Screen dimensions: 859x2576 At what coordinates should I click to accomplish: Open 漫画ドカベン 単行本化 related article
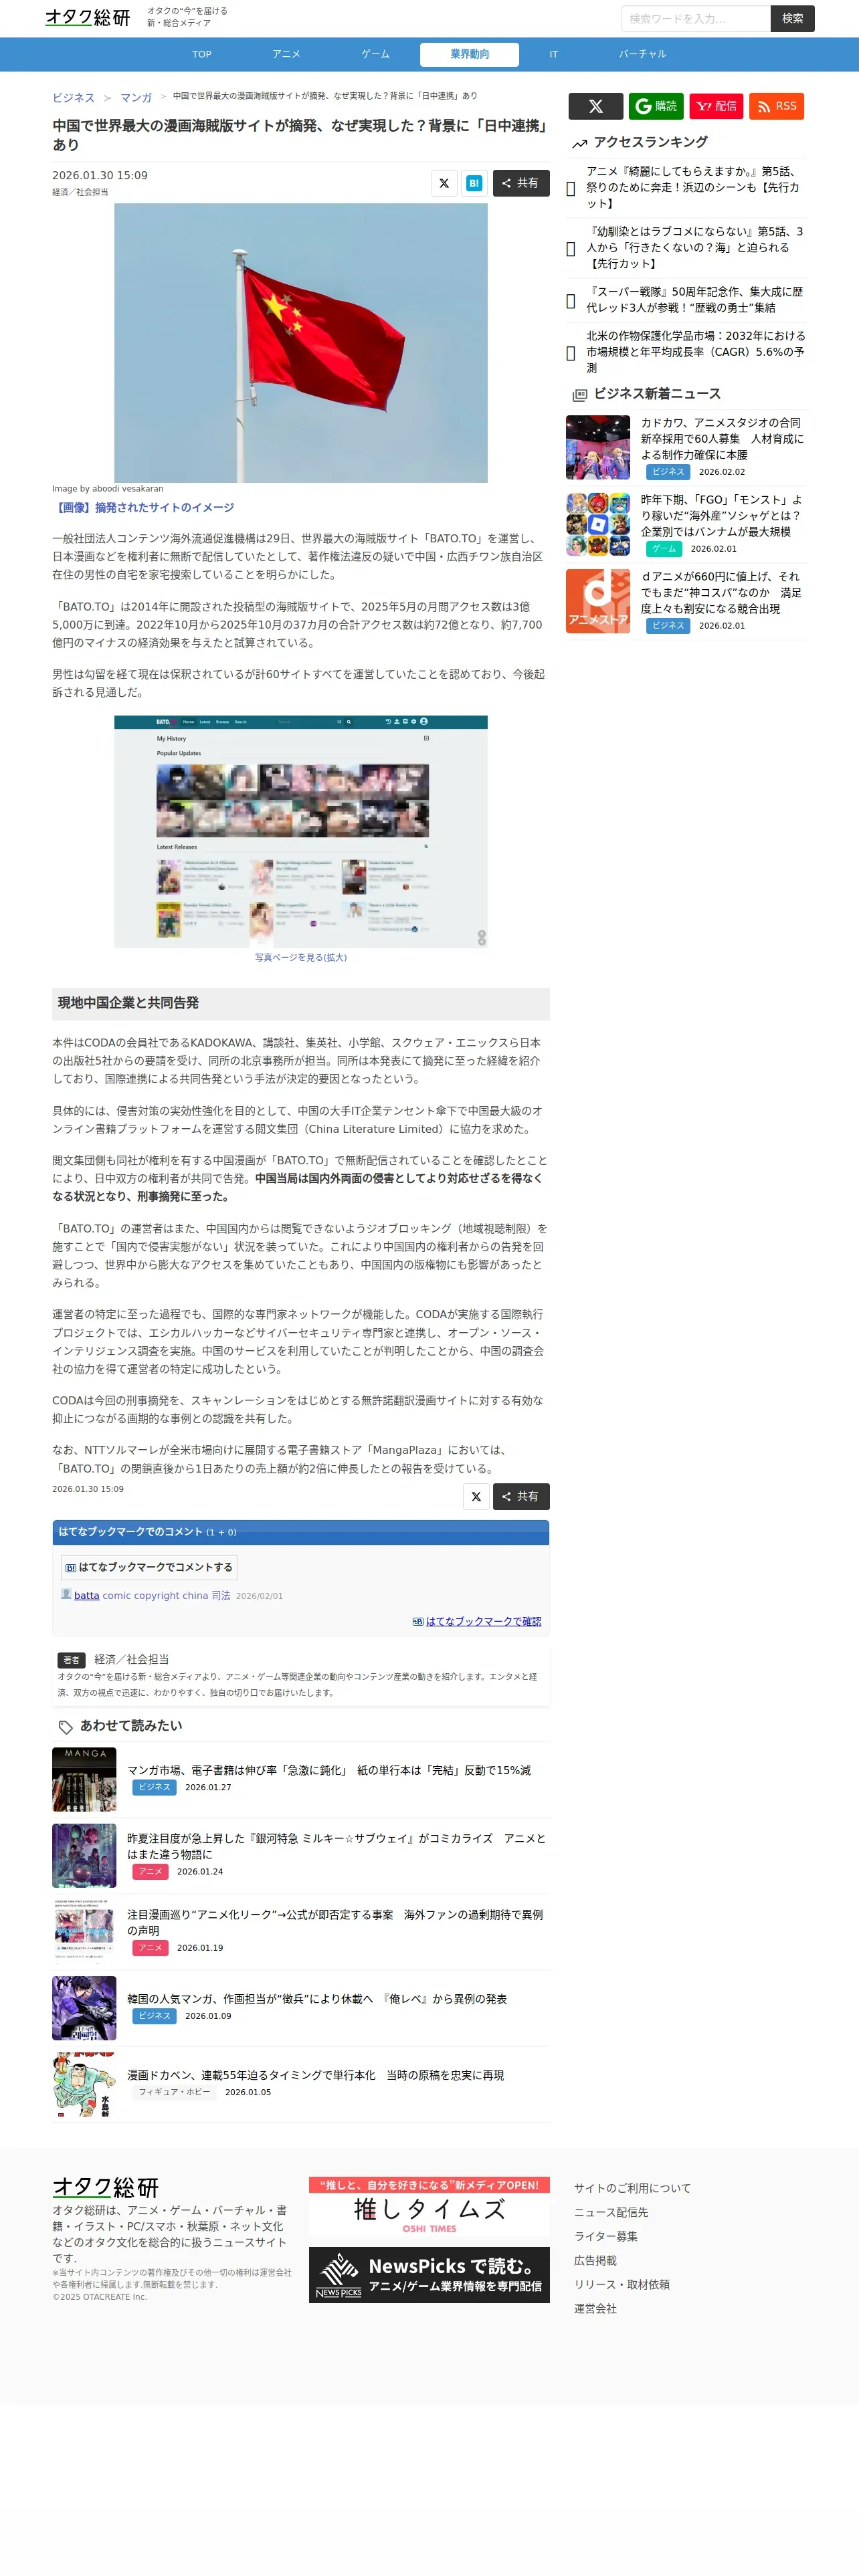[315, 2075]
